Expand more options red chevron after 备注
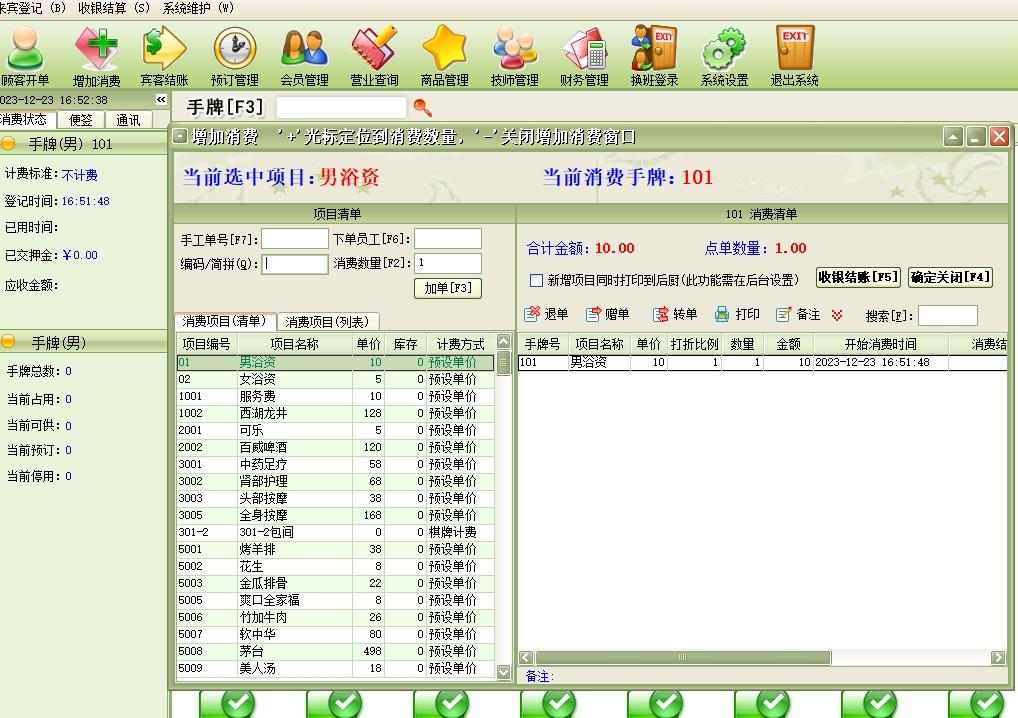1018x718 pixels. click(x=837, y=315)
